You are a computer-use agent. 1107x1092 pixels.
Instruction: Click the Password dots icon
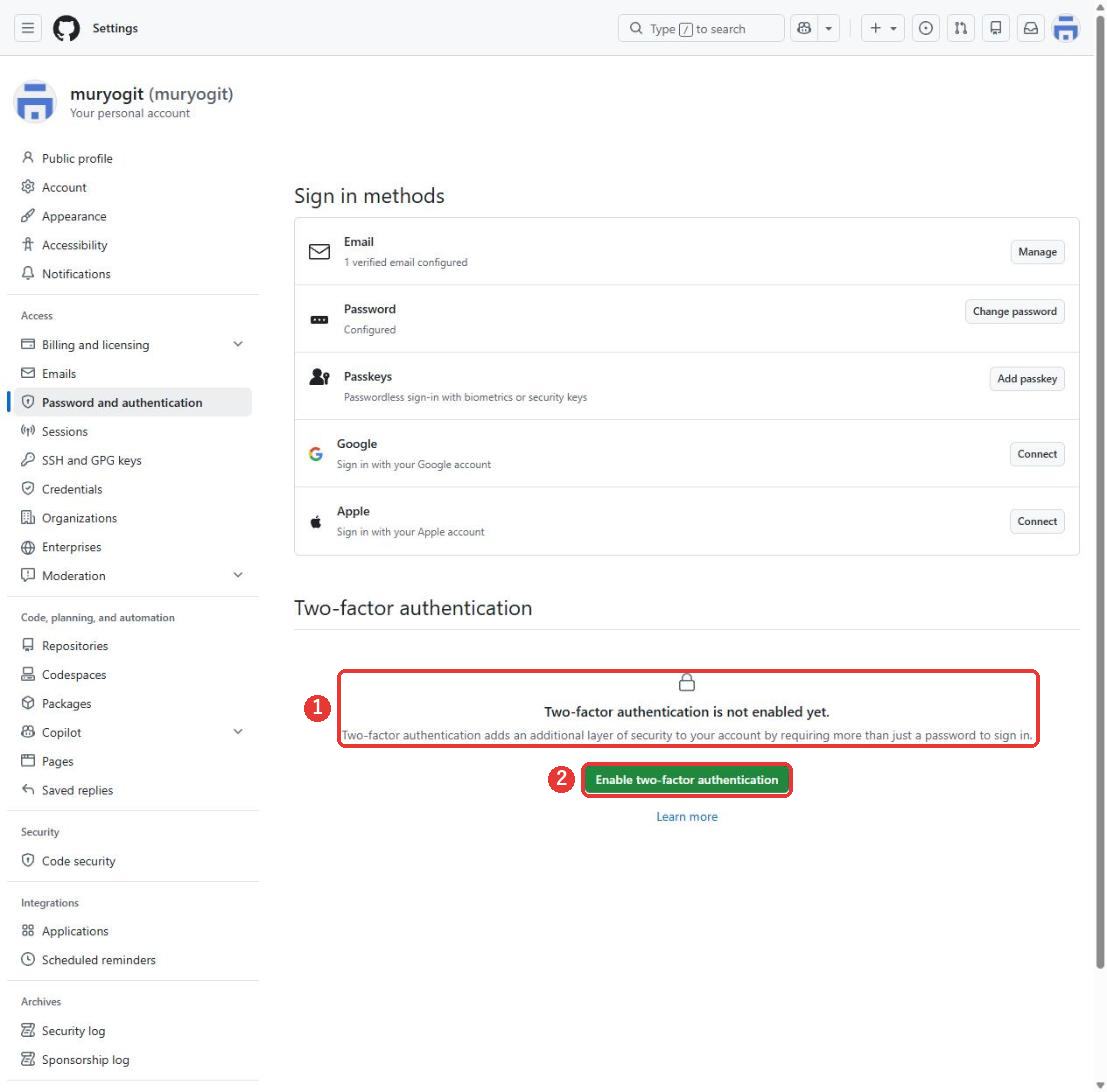click(319, 320)
